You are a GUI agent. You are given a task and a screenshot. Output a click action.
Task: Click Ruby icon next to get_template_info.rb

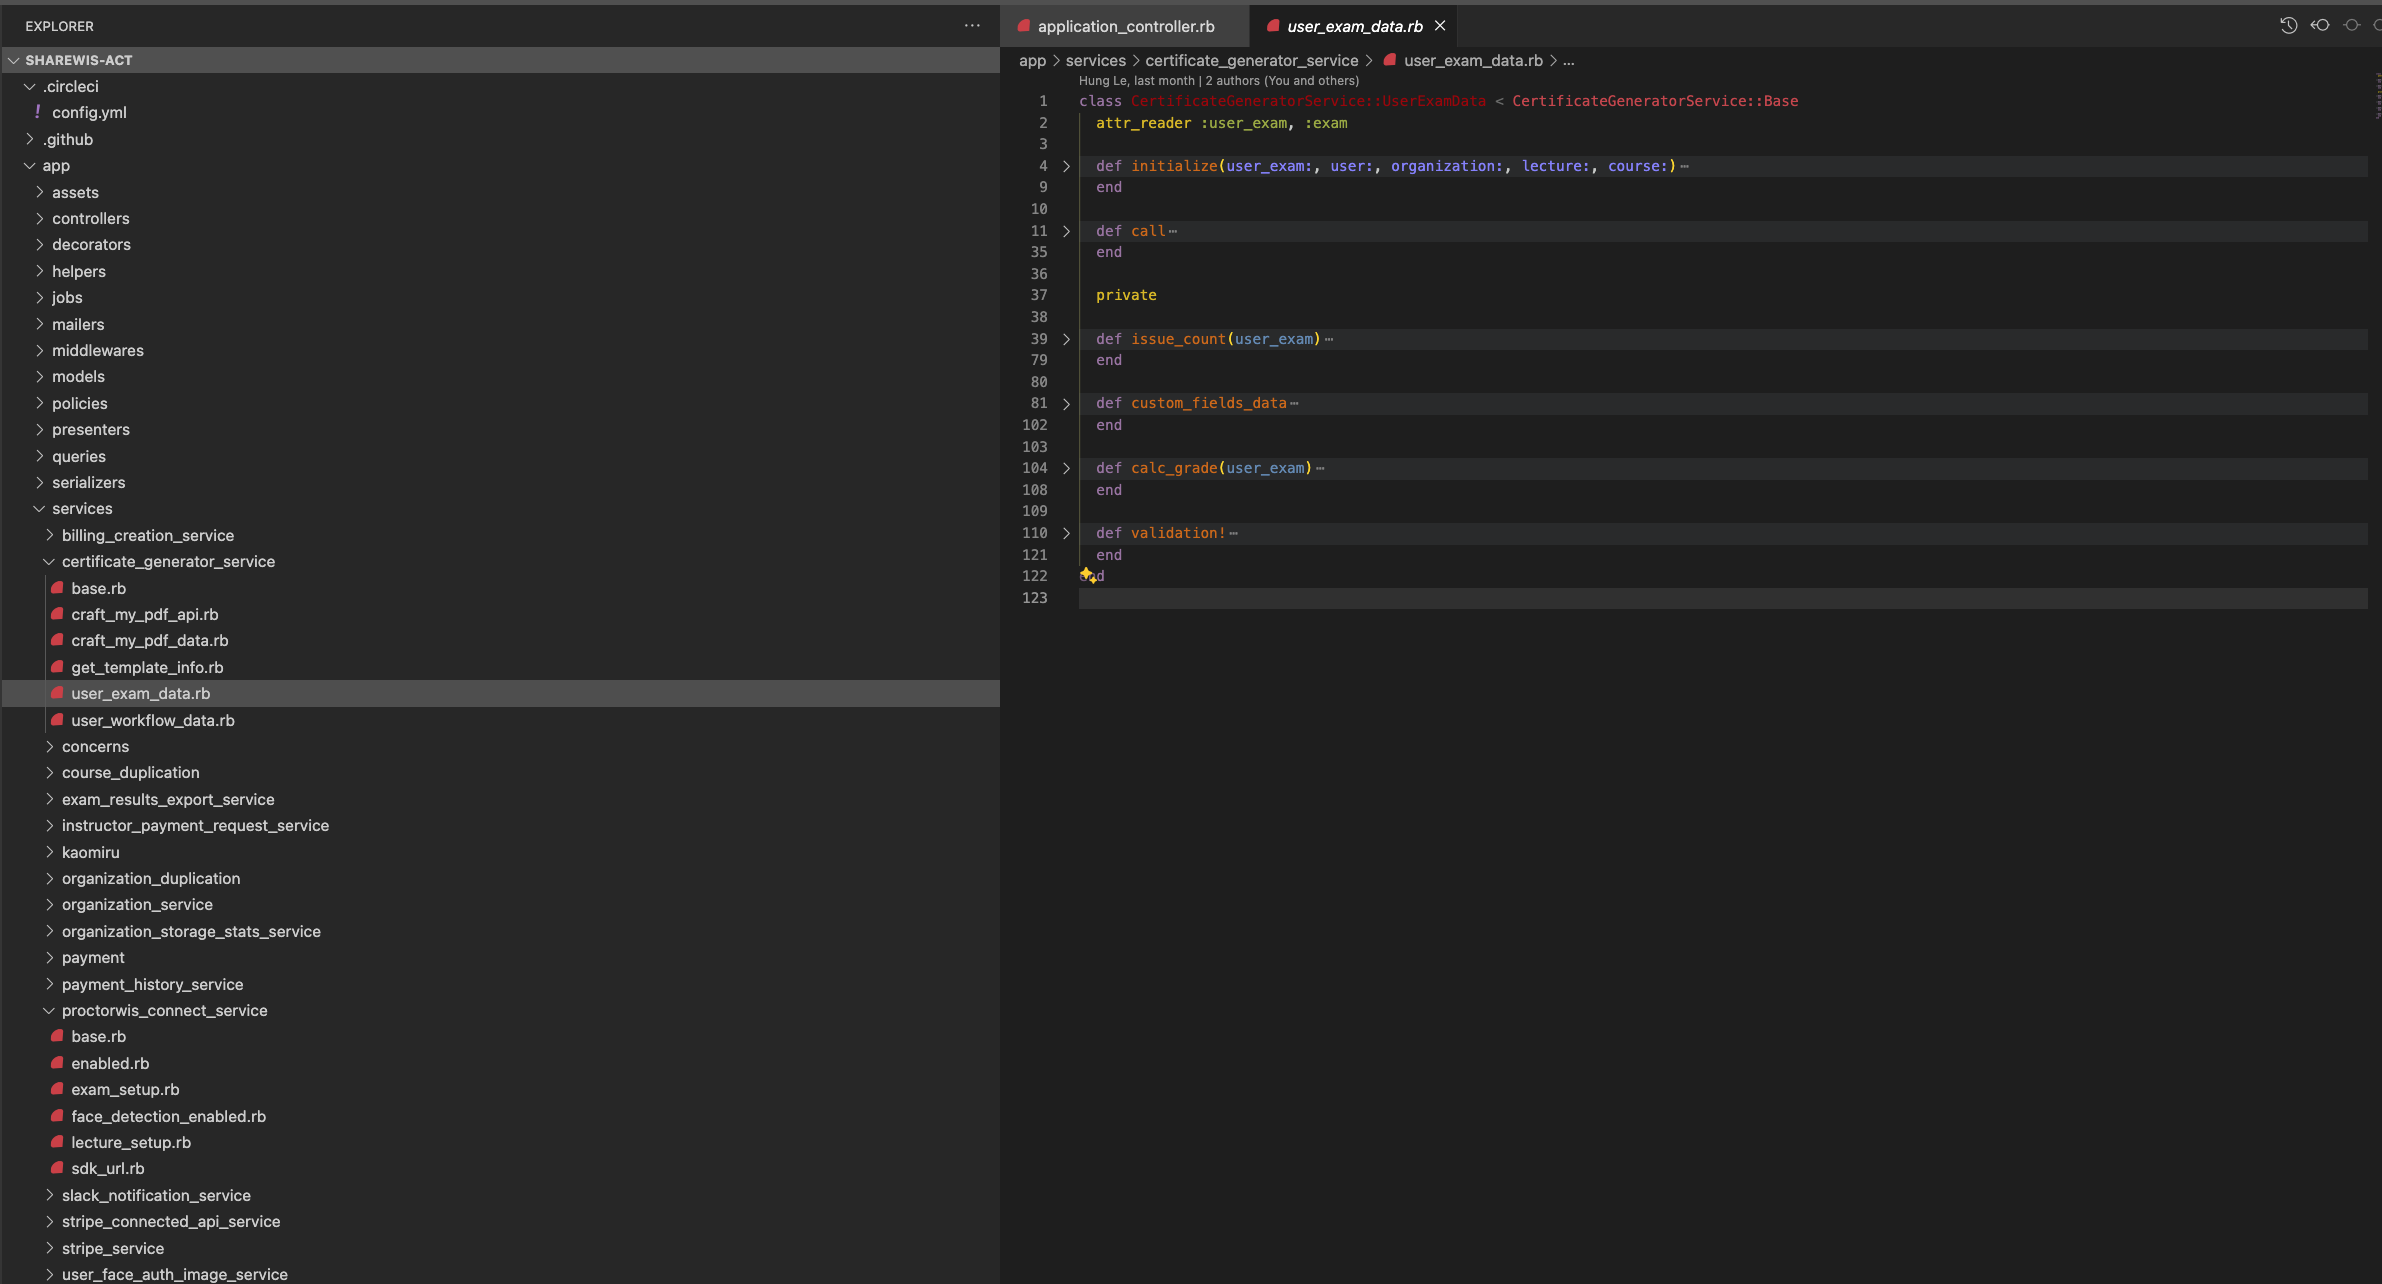coord(57,667)
